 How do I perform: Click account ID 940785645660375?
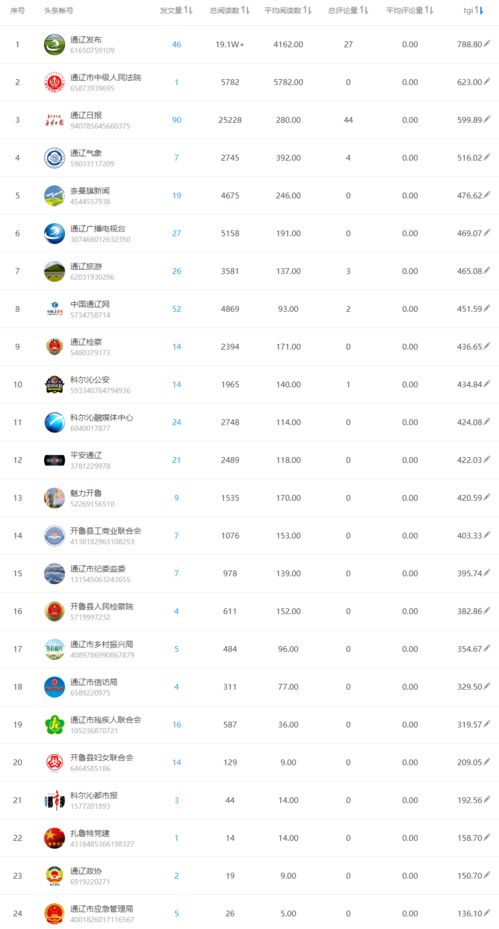tap(100, 126)
